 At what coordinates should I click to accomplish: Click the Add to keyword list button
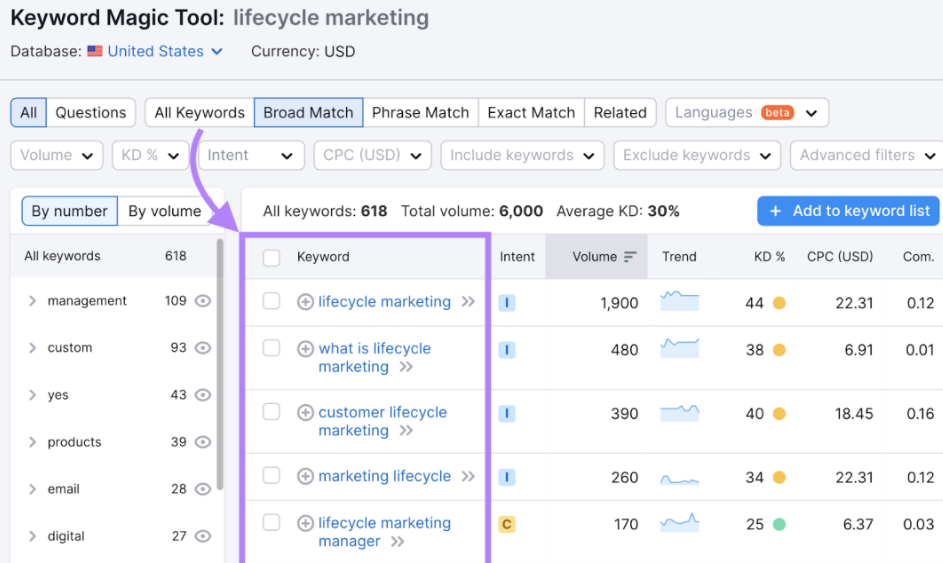coord(848,211)
